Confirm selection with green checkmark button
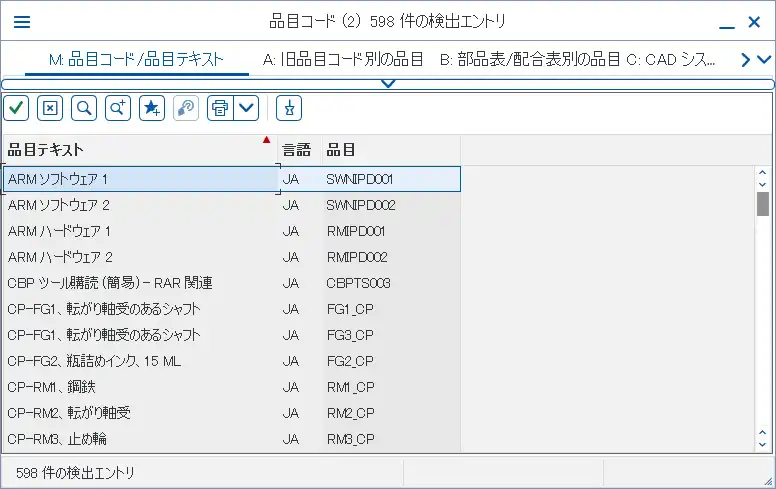 (x=16, y=108)
